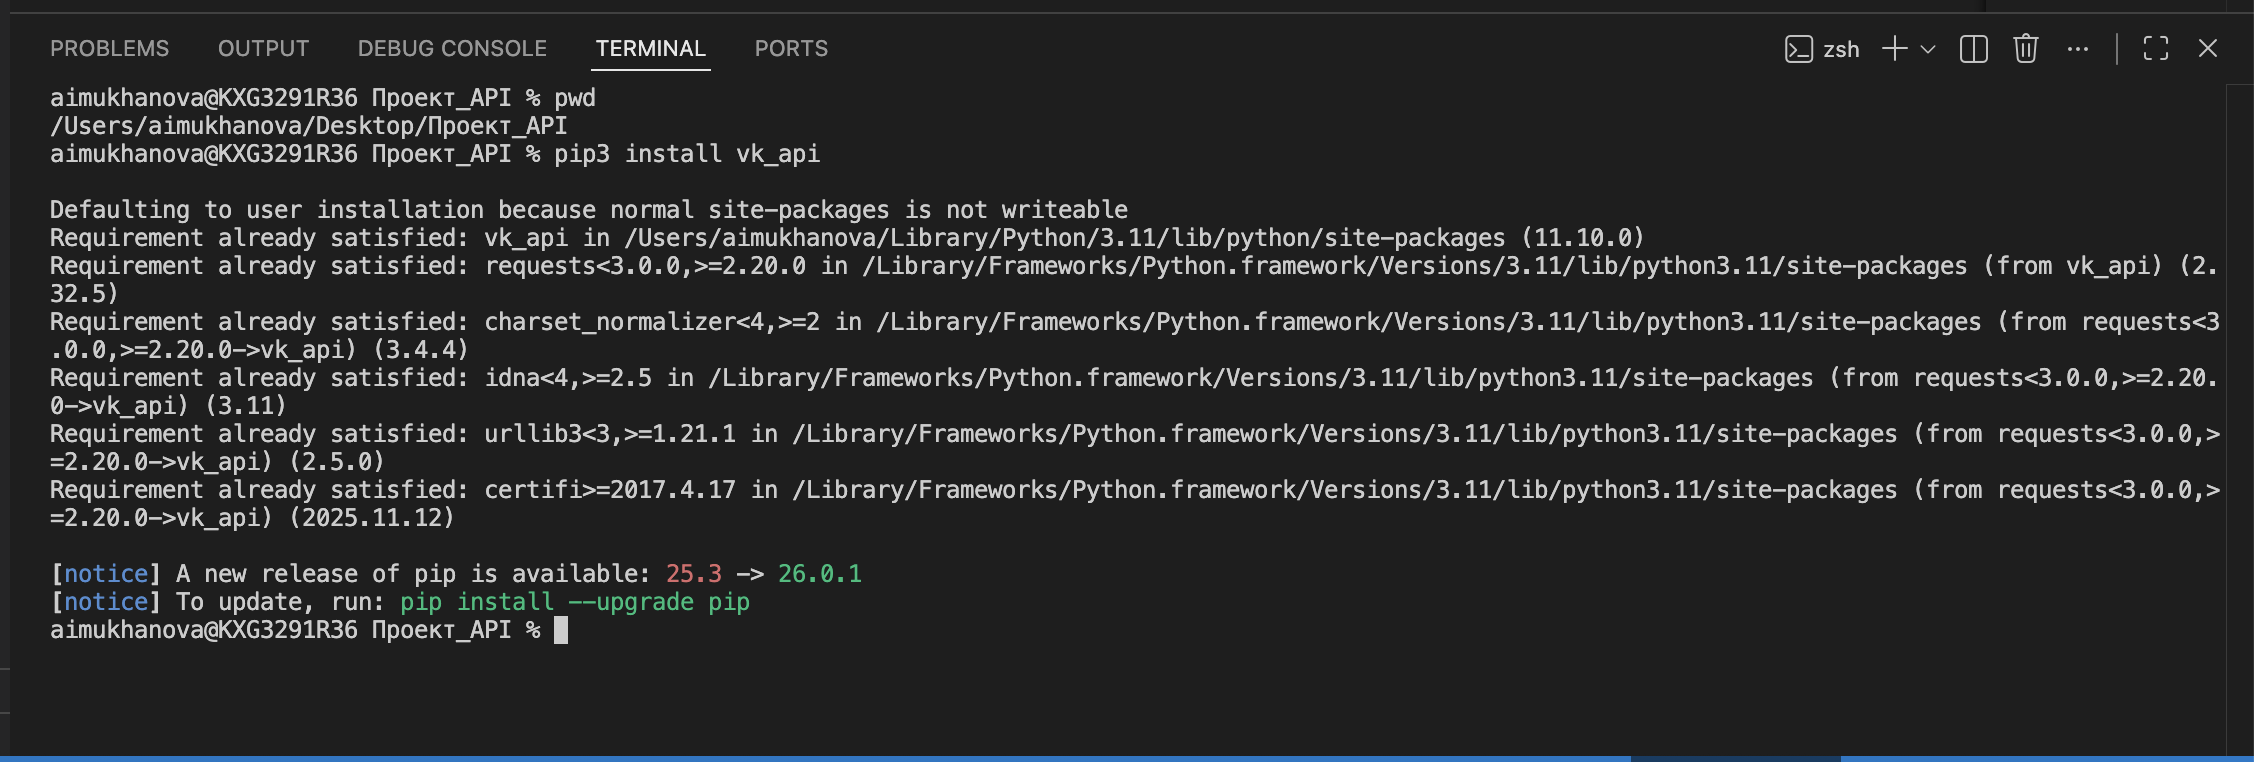Click the zsh terminal name label

[1841, 49]
